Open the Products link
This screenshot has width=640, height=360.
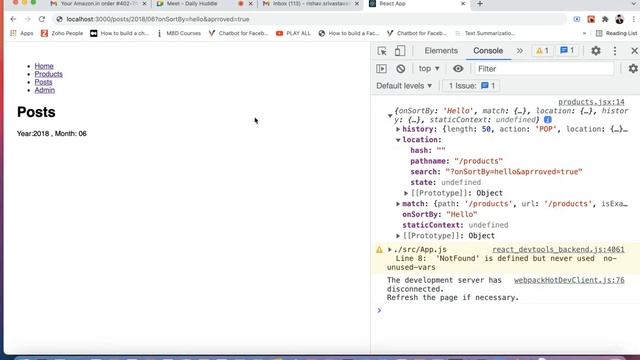(x=49, y=74)
